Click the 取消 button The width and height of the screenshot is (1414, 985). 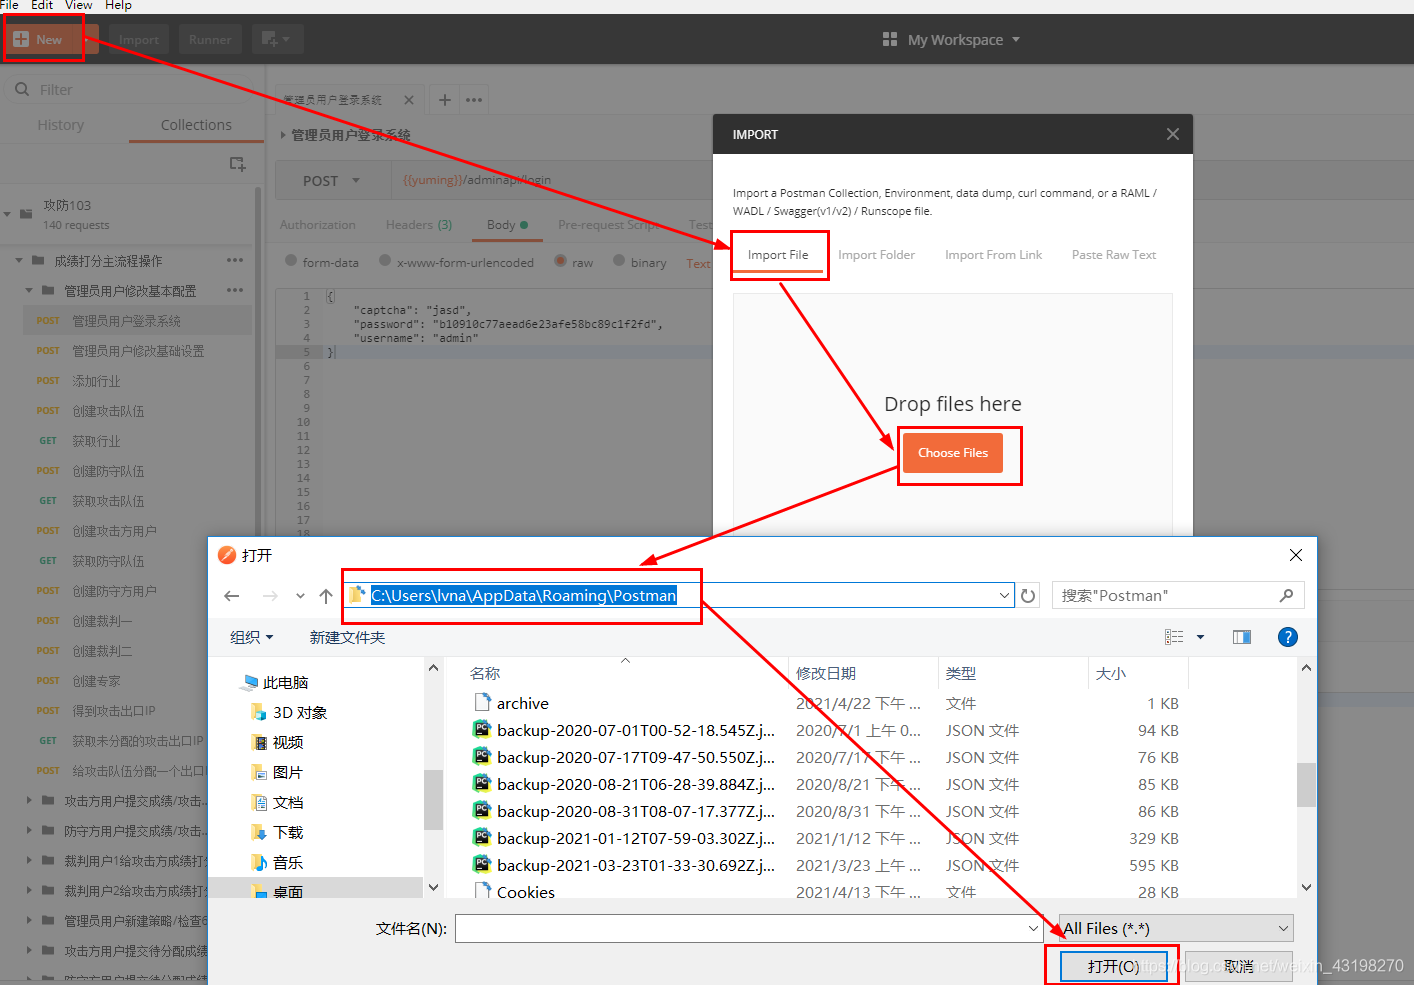click(1238, 966)
